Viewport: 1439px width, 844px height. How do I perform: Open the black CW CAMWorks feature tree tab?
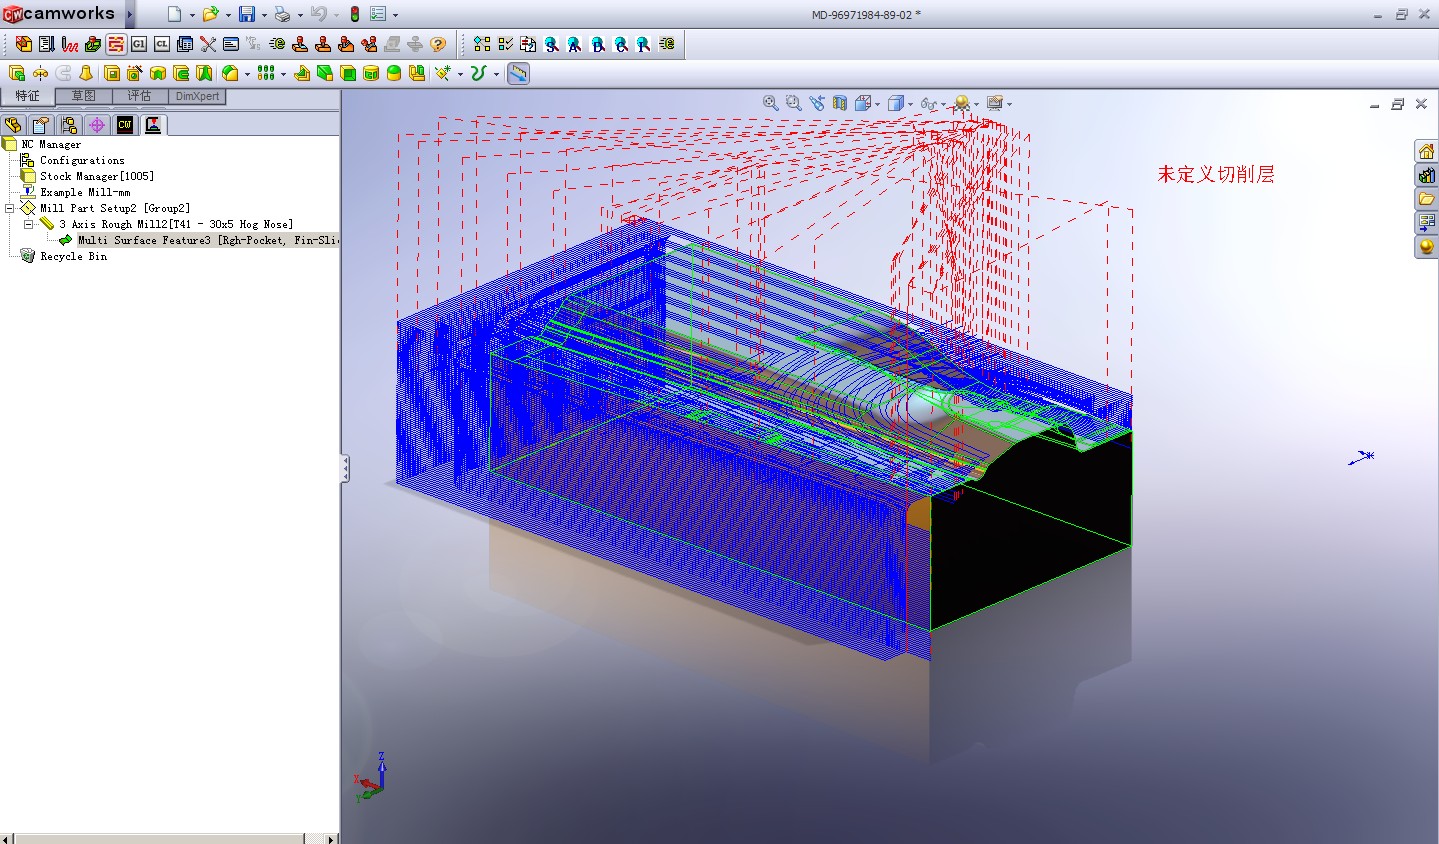[x=124, y=125]
